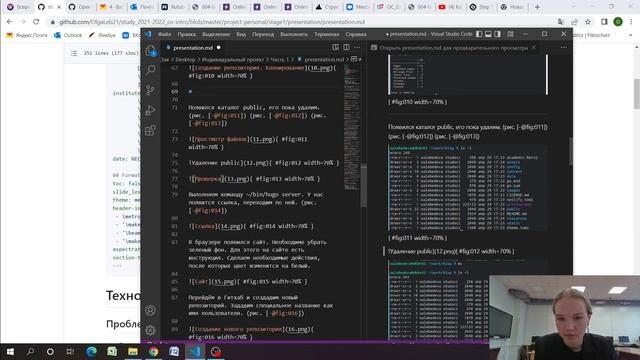Open Chrome three-dot menu
The image size is (640, 360).
click(x=631, y=22)
